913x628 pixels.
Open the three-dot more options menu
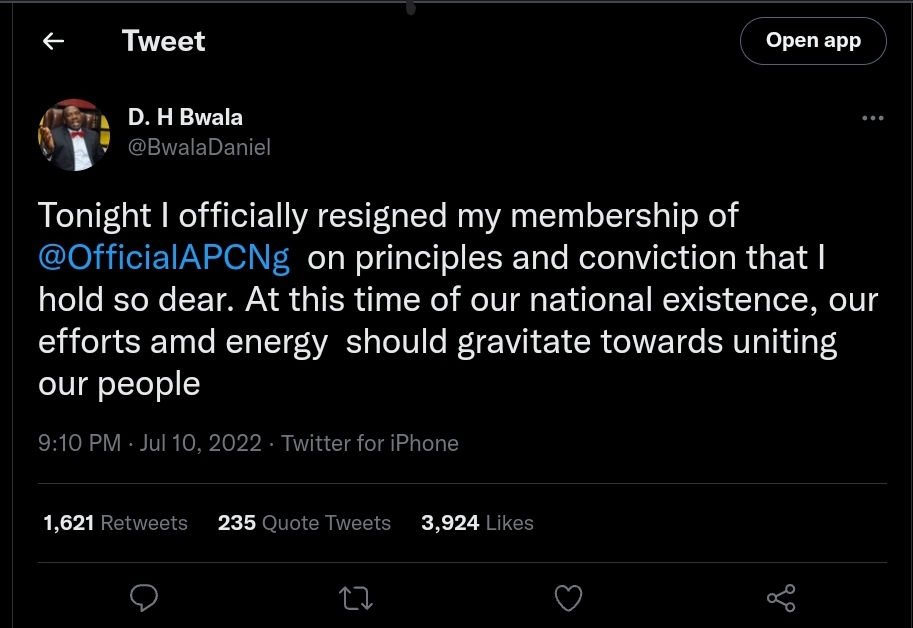(x=872, y=118)
